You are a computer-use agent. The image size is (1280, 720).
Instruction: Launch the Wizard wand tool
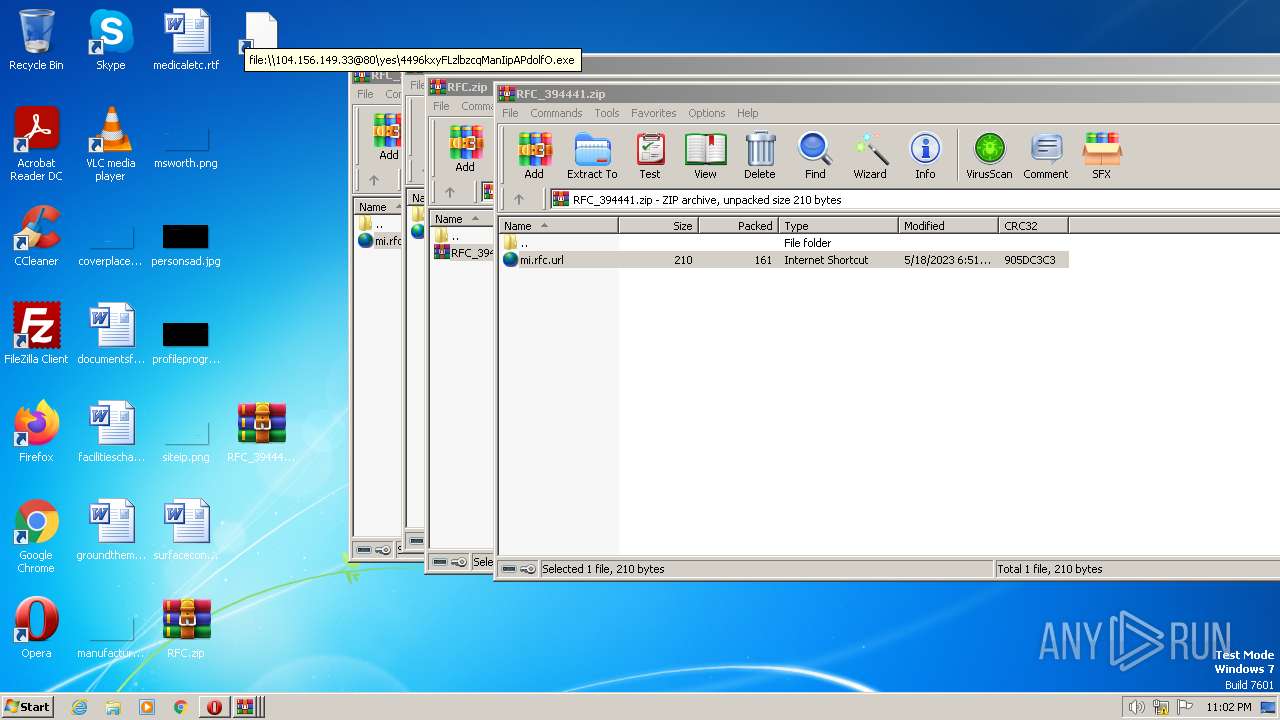(x=870, y=156)
